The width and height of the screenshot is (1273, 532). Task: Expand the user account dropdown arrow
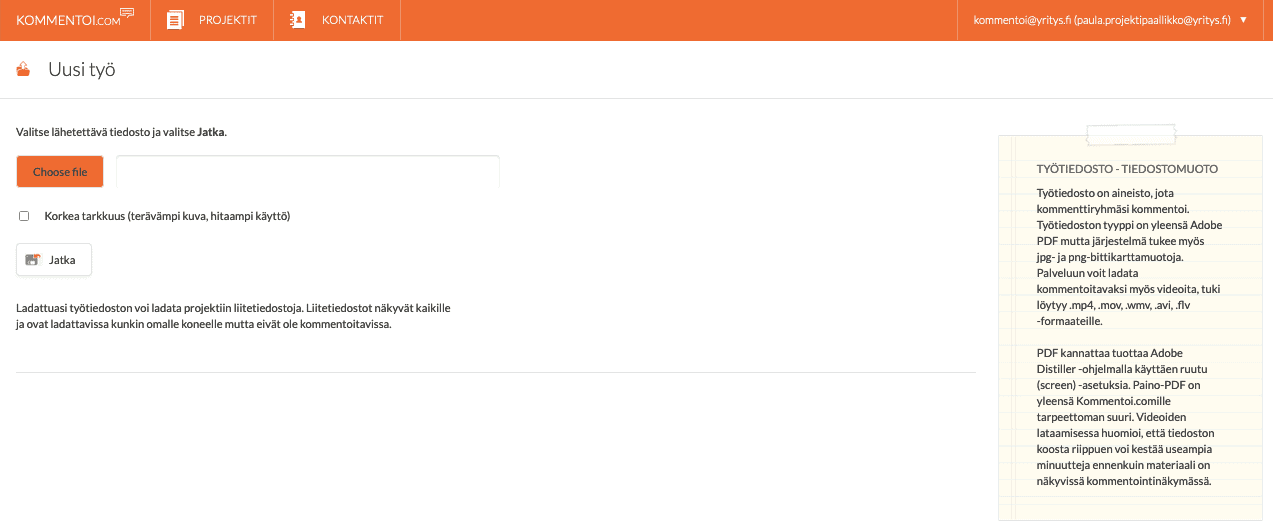(x=1243, y=20)
